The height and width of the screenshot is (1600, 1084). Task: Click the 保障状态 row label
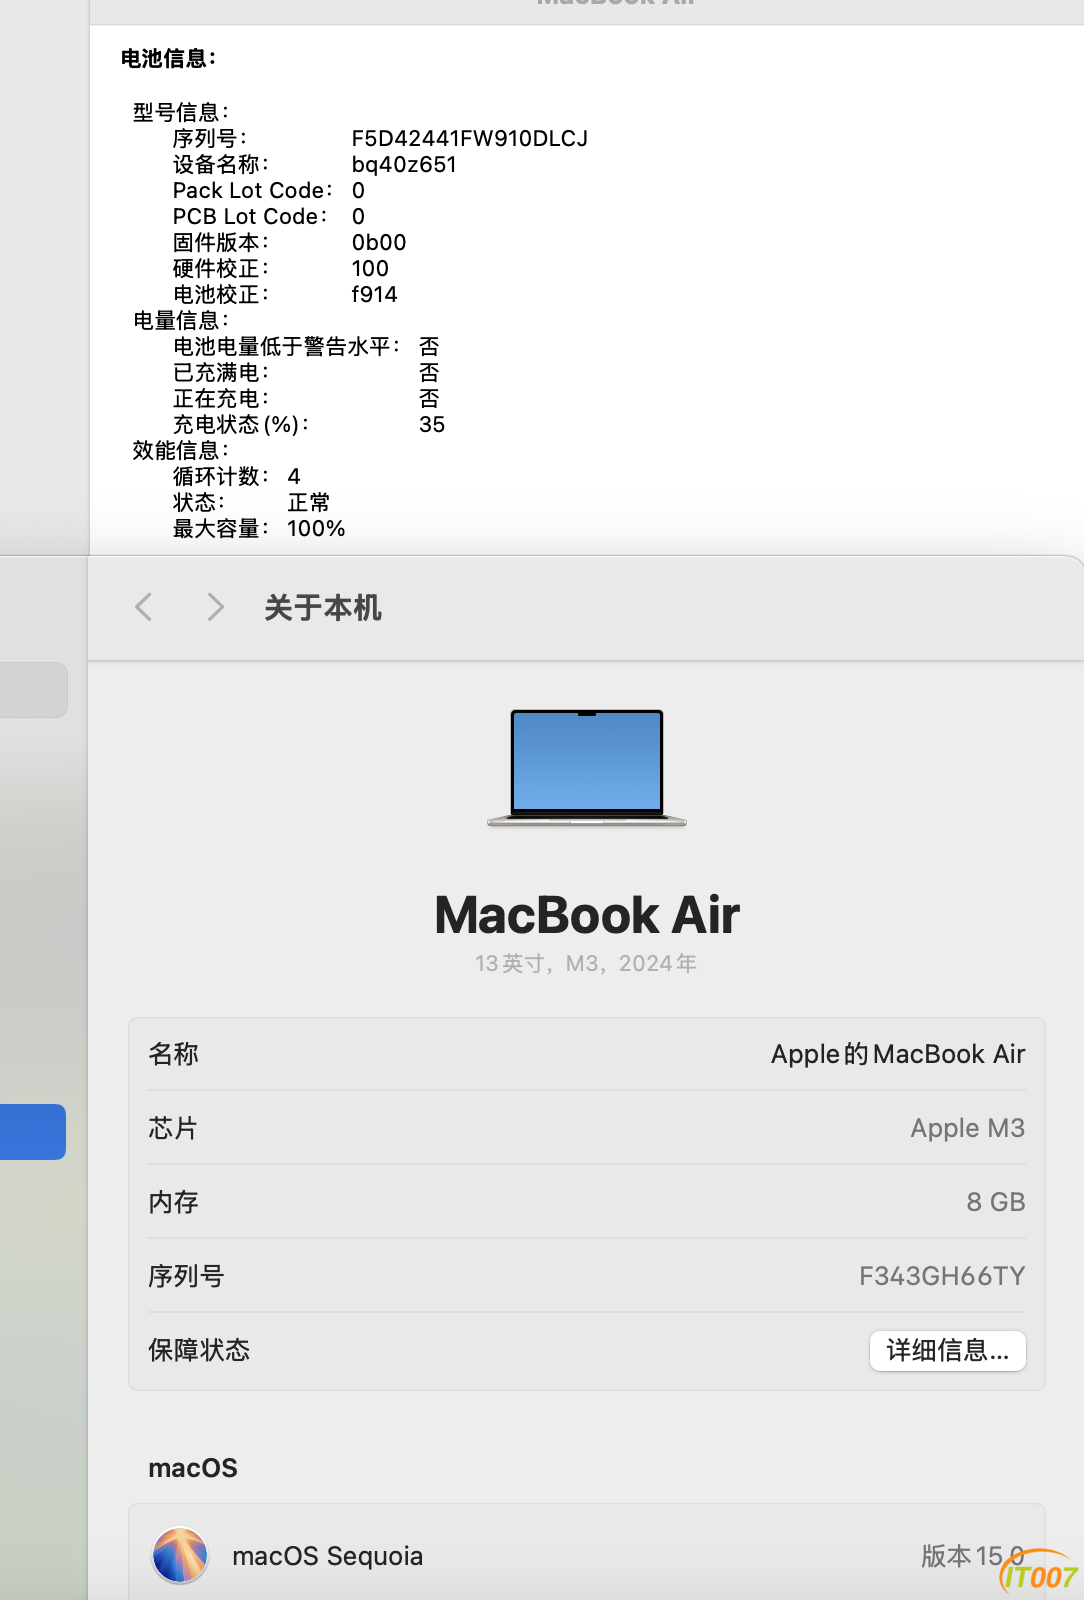(x=199, y=1350)
